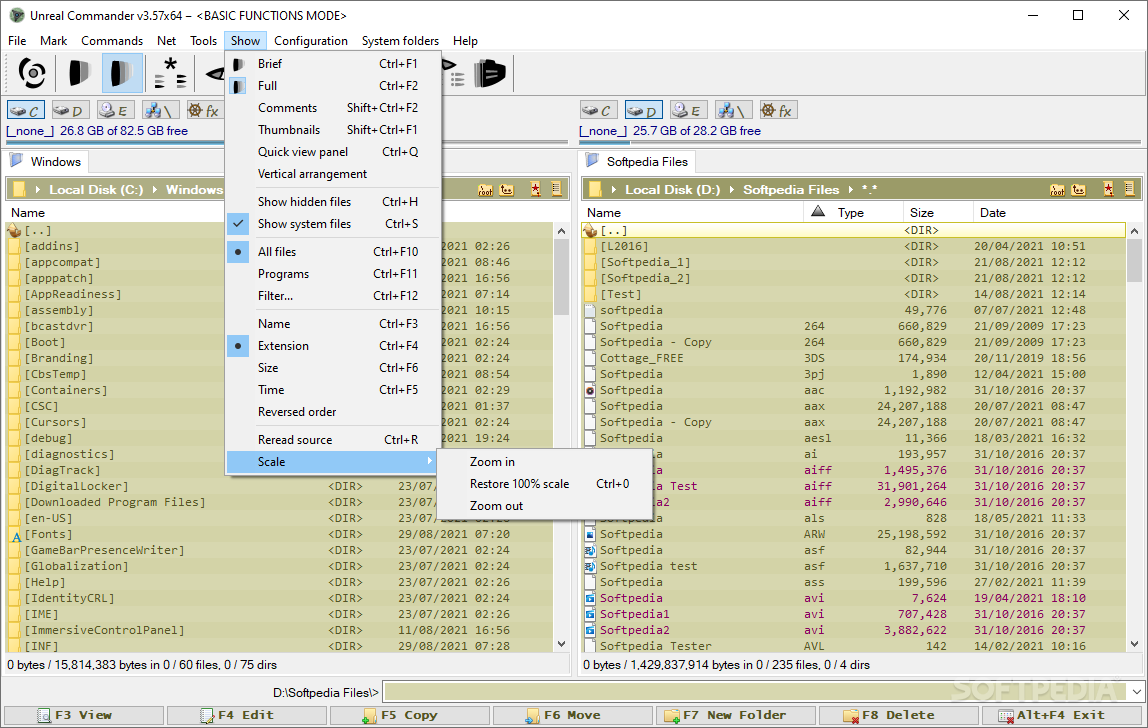Sort by Time in Show menu

[x=333, y=390]
